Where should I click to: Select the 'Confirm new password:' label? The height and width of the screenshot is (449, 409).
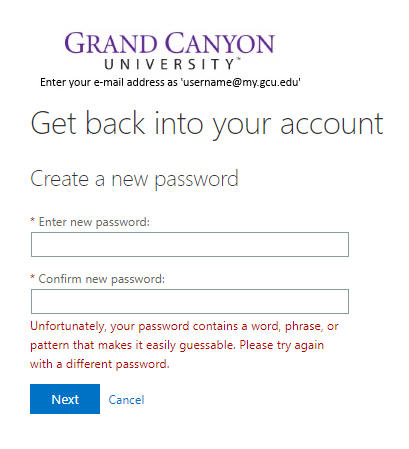point(102,279)
